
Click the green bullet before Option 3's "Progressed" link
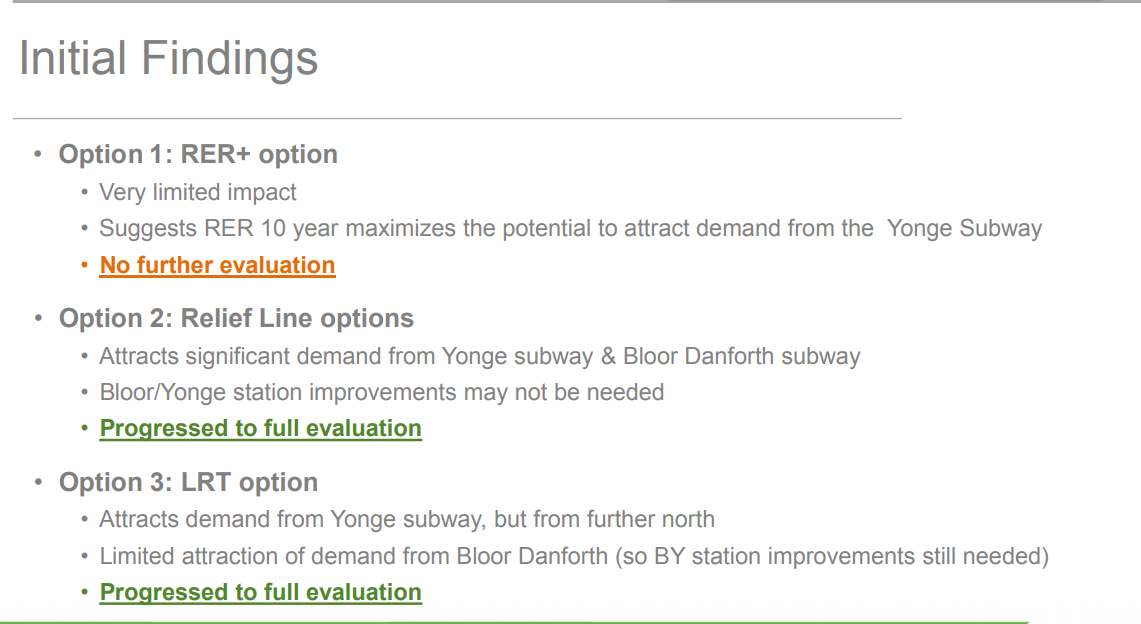(x=85, y=593)
